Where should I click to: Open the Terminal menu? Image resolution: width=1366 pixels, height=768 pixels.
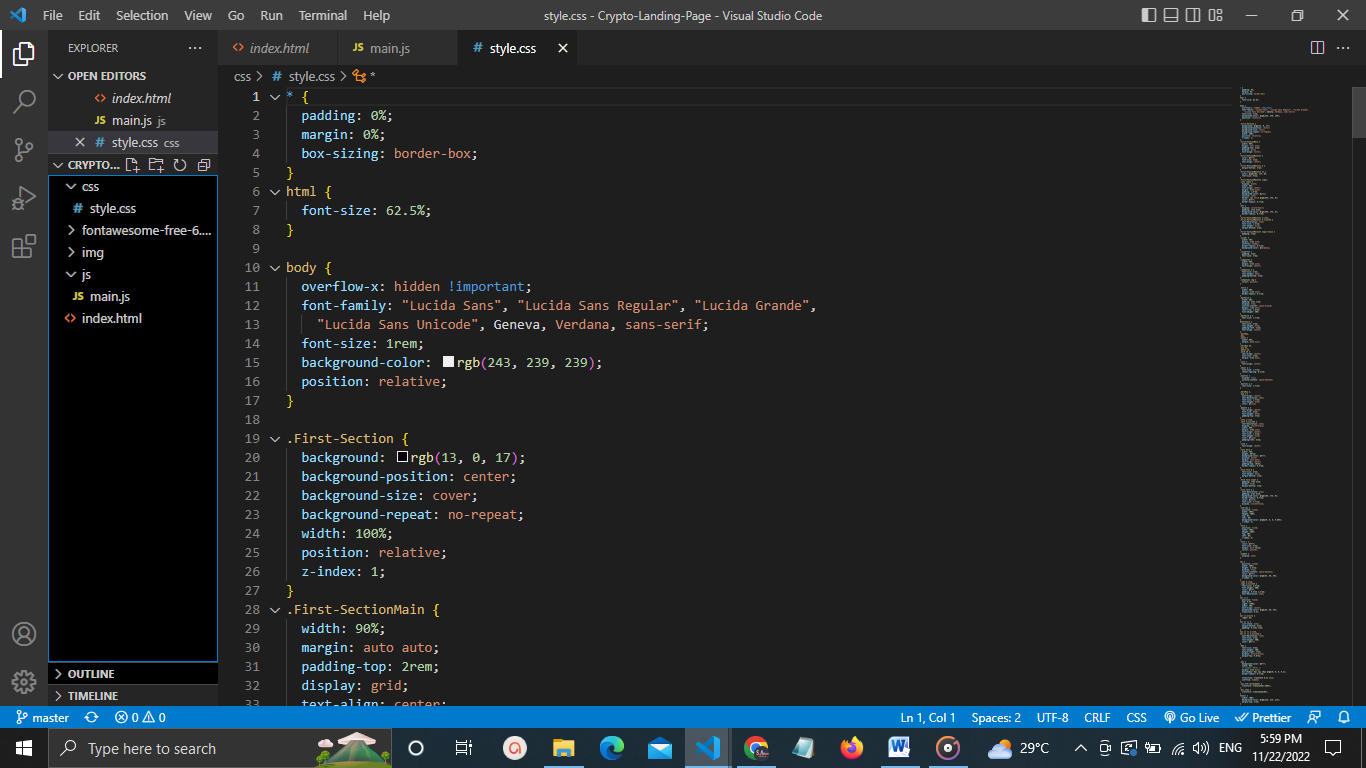322,15
